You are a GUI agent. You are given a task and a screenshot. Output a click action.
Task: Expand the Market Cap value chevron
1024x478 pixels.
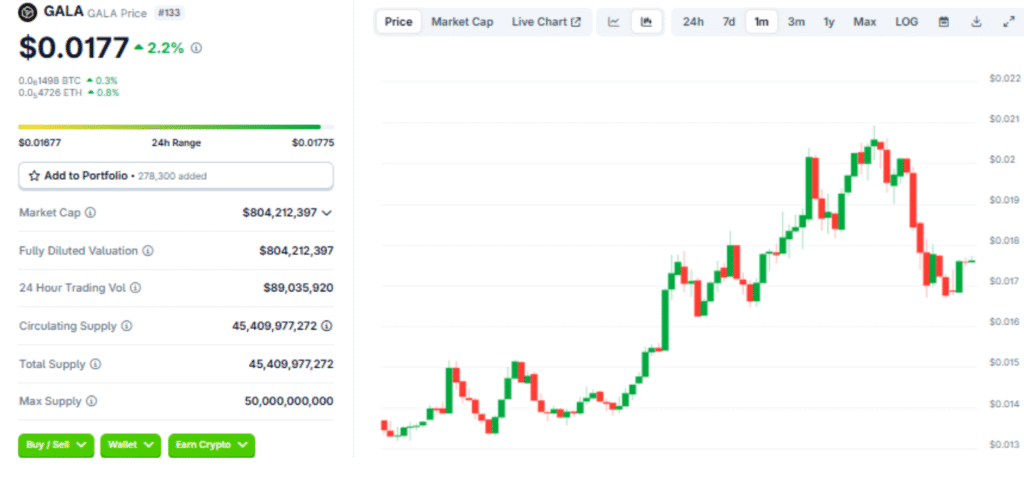(x=327, y=213)
